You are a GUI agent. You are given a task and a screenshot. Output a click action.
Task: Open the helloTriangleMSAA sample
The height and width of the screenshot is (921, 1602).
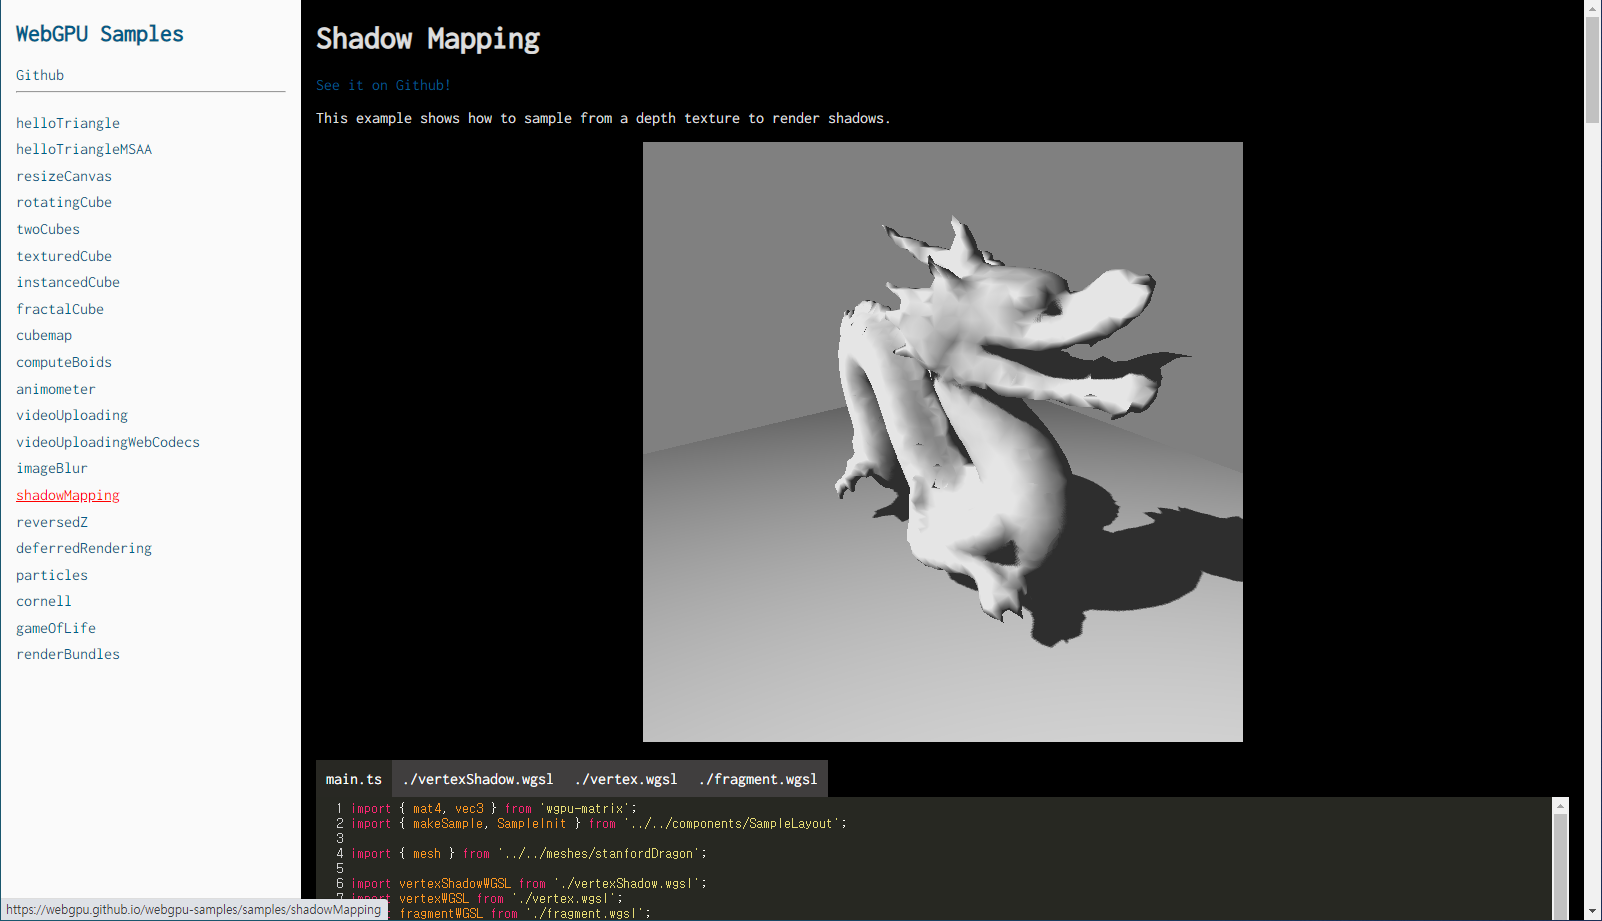click(x=84, y=149)
